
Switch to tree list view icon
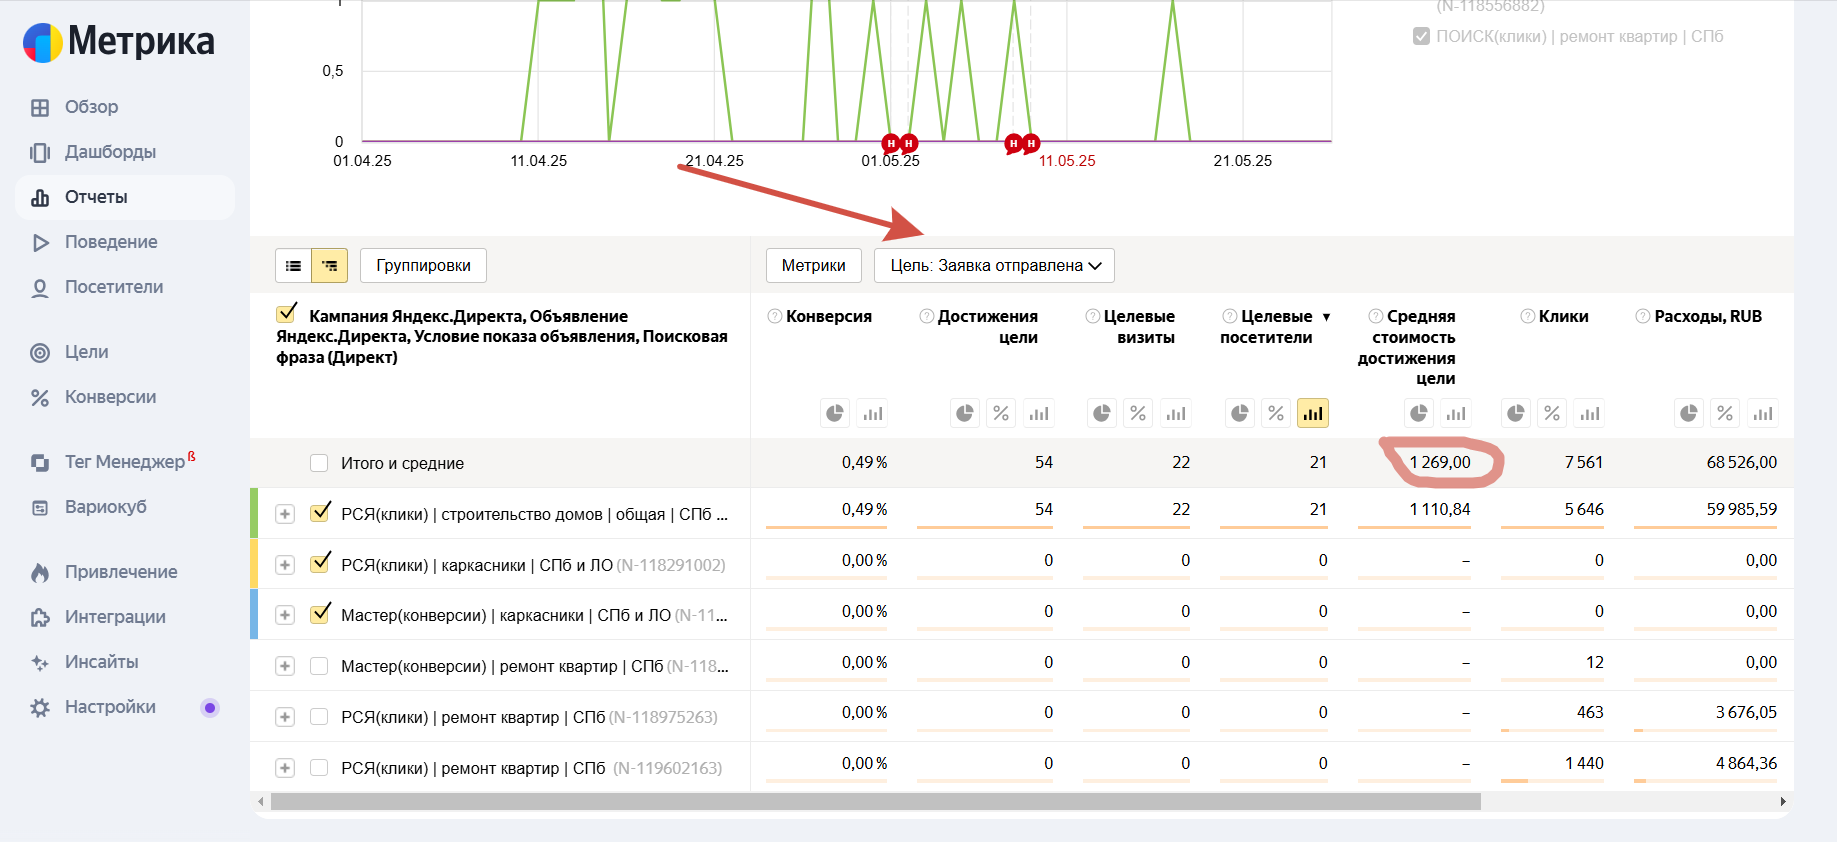click(x=330, y=266)
